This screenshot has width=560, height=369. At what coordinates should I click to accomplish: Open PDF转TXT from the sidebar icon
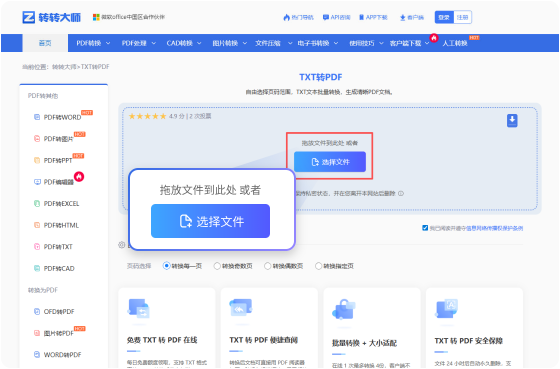click(37, 246)
